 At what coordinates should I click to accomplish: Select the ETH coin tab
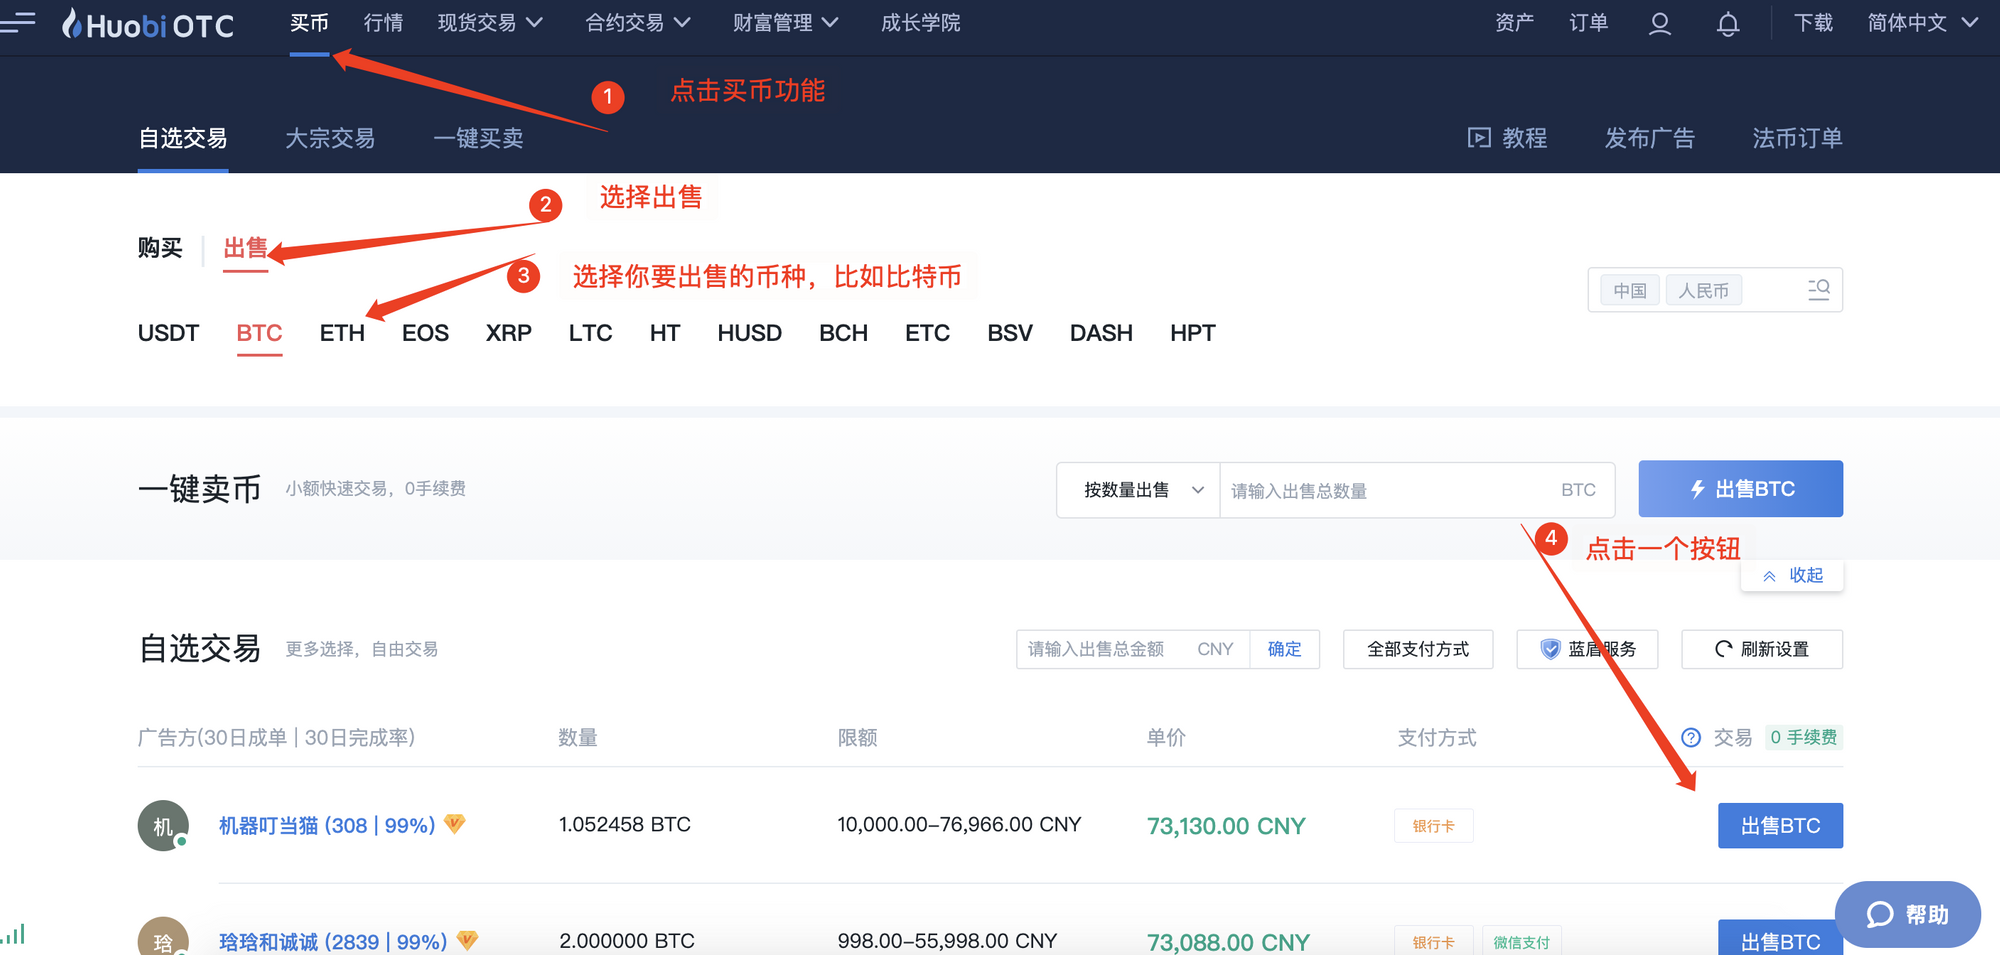[342, 333]
